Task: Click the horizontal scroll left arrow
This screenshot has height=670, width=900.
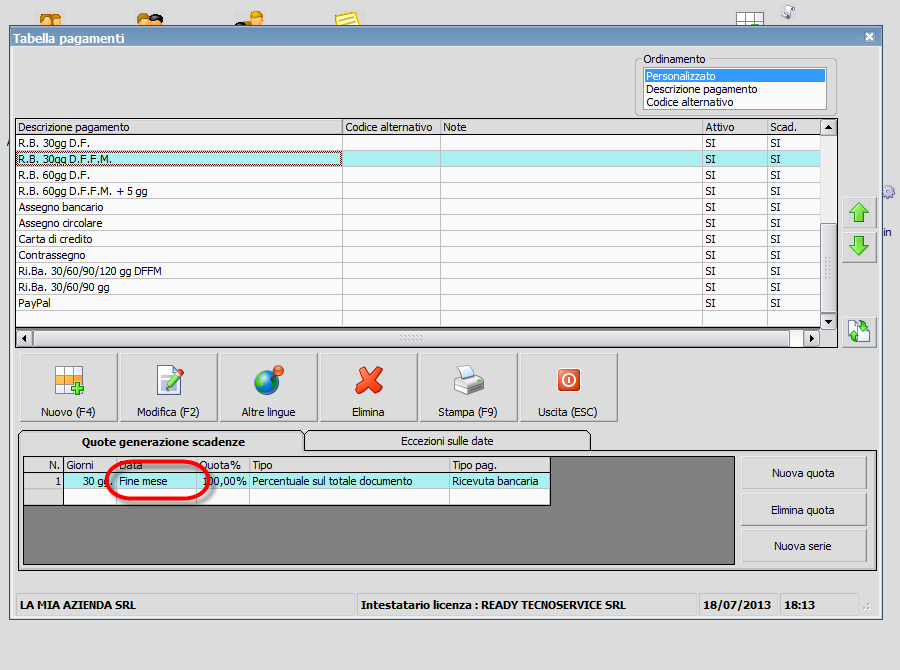Action: pos(24,338)
